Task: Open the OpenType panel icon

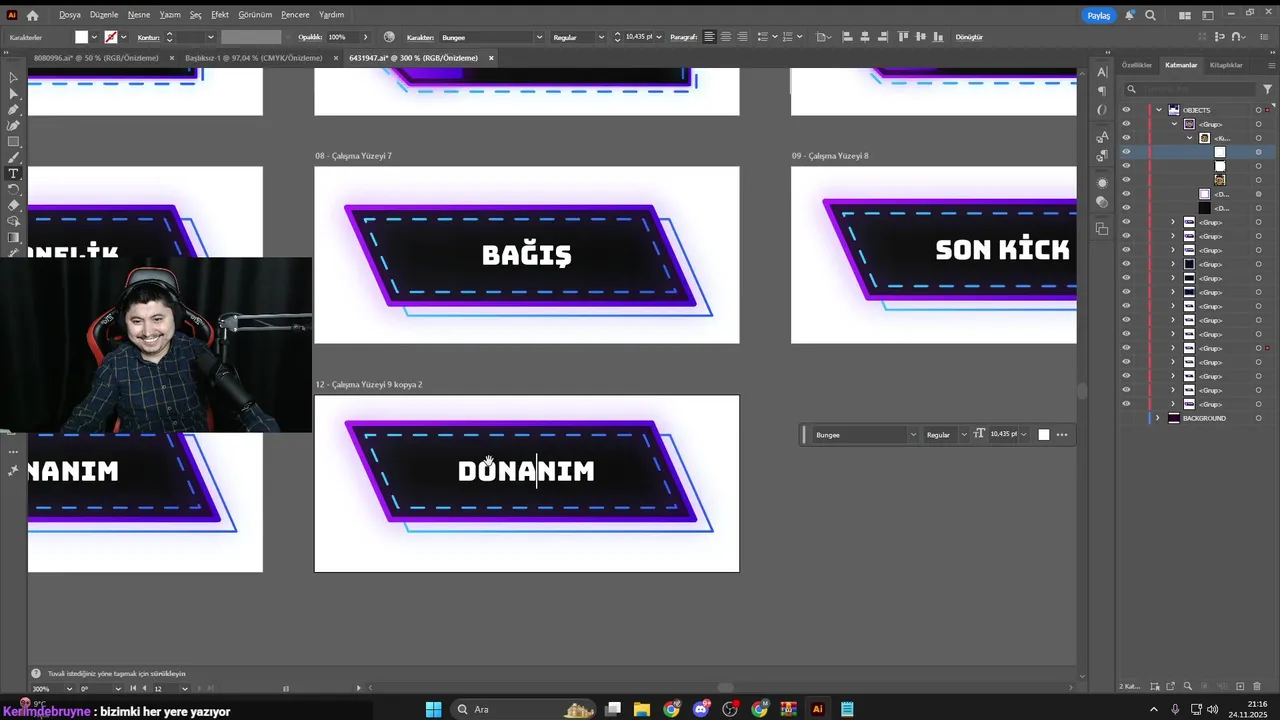Action: [x=1102, y=110]
